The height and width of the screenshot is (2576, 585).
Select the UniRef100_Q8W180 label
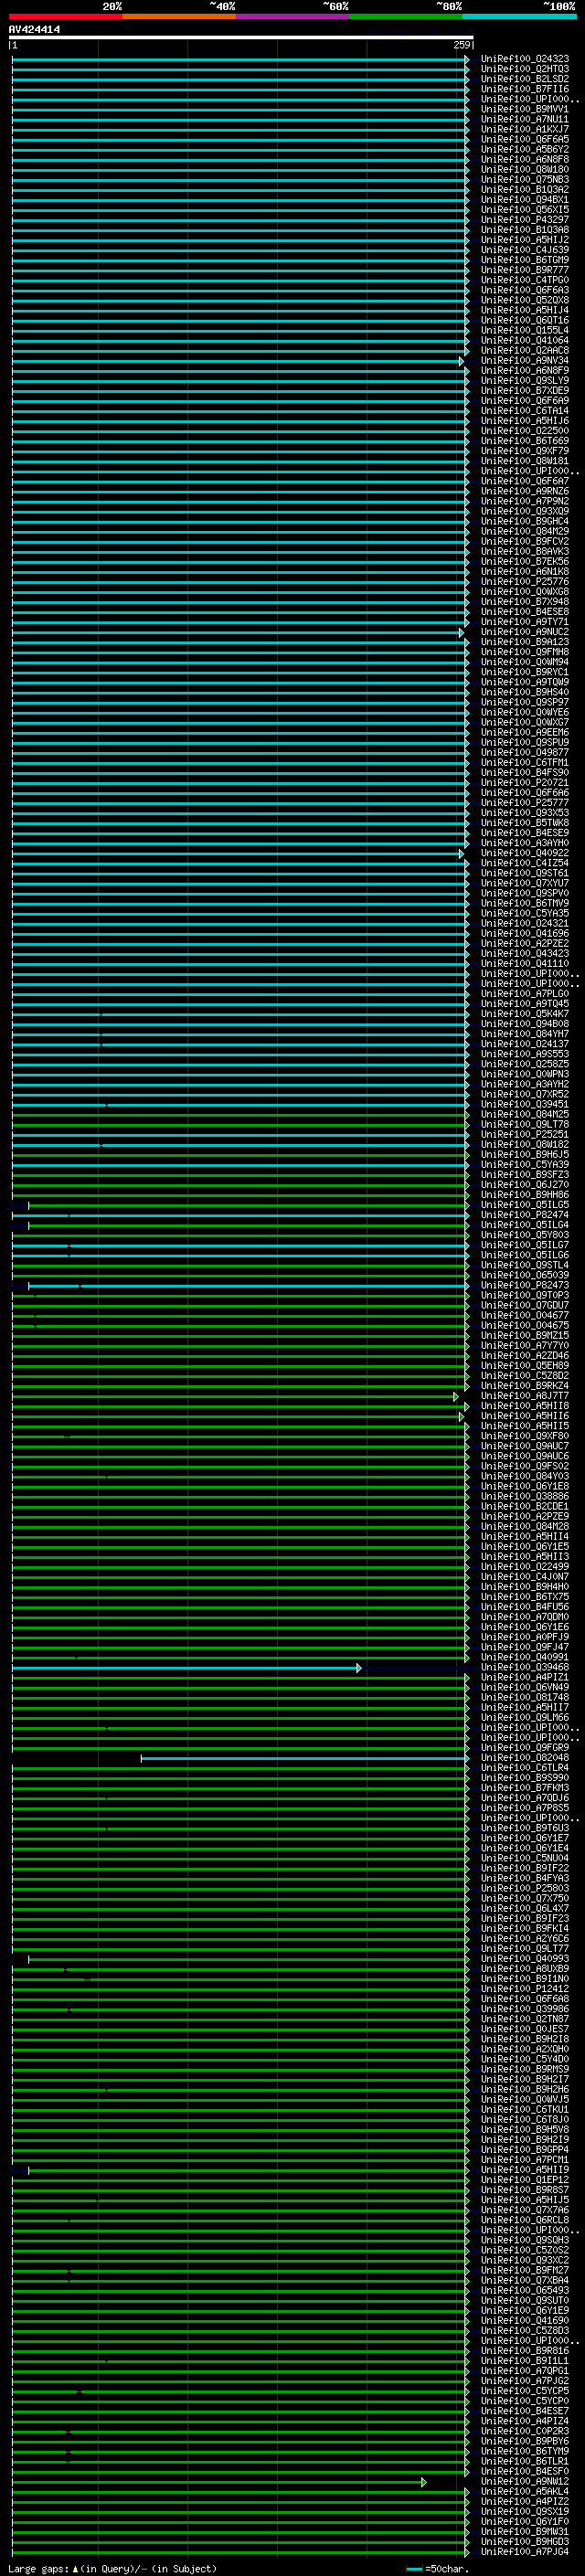(525, 169)
